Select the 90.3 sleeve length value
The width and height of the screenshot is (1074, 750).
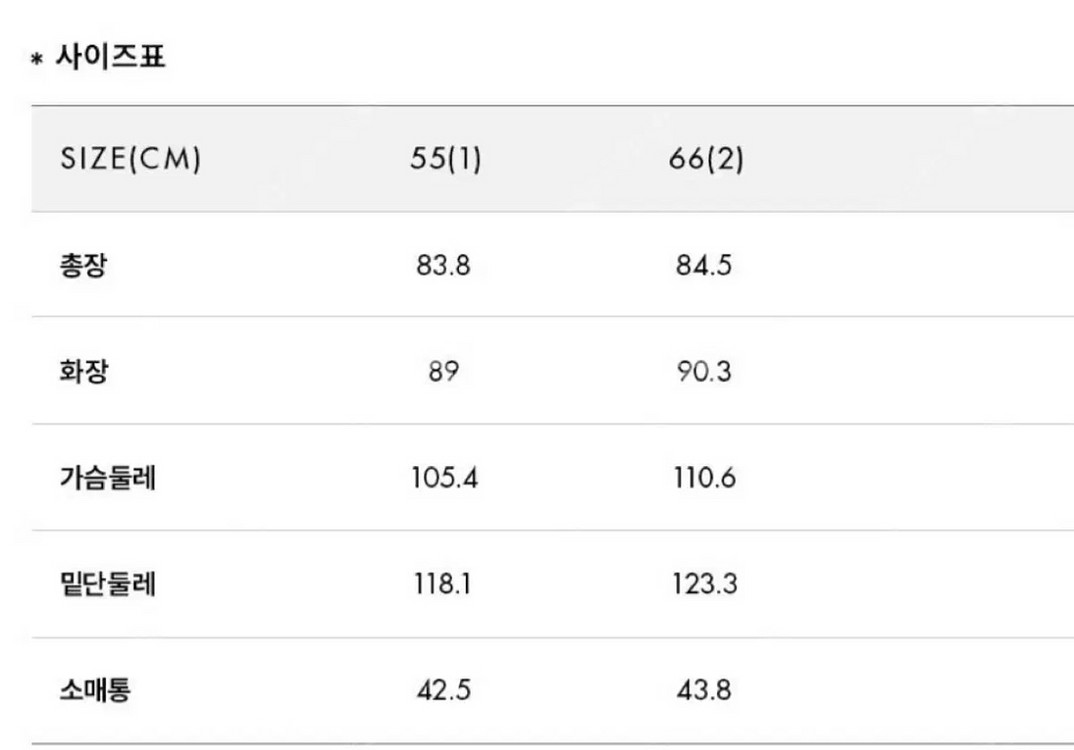[x=705, y=372]
